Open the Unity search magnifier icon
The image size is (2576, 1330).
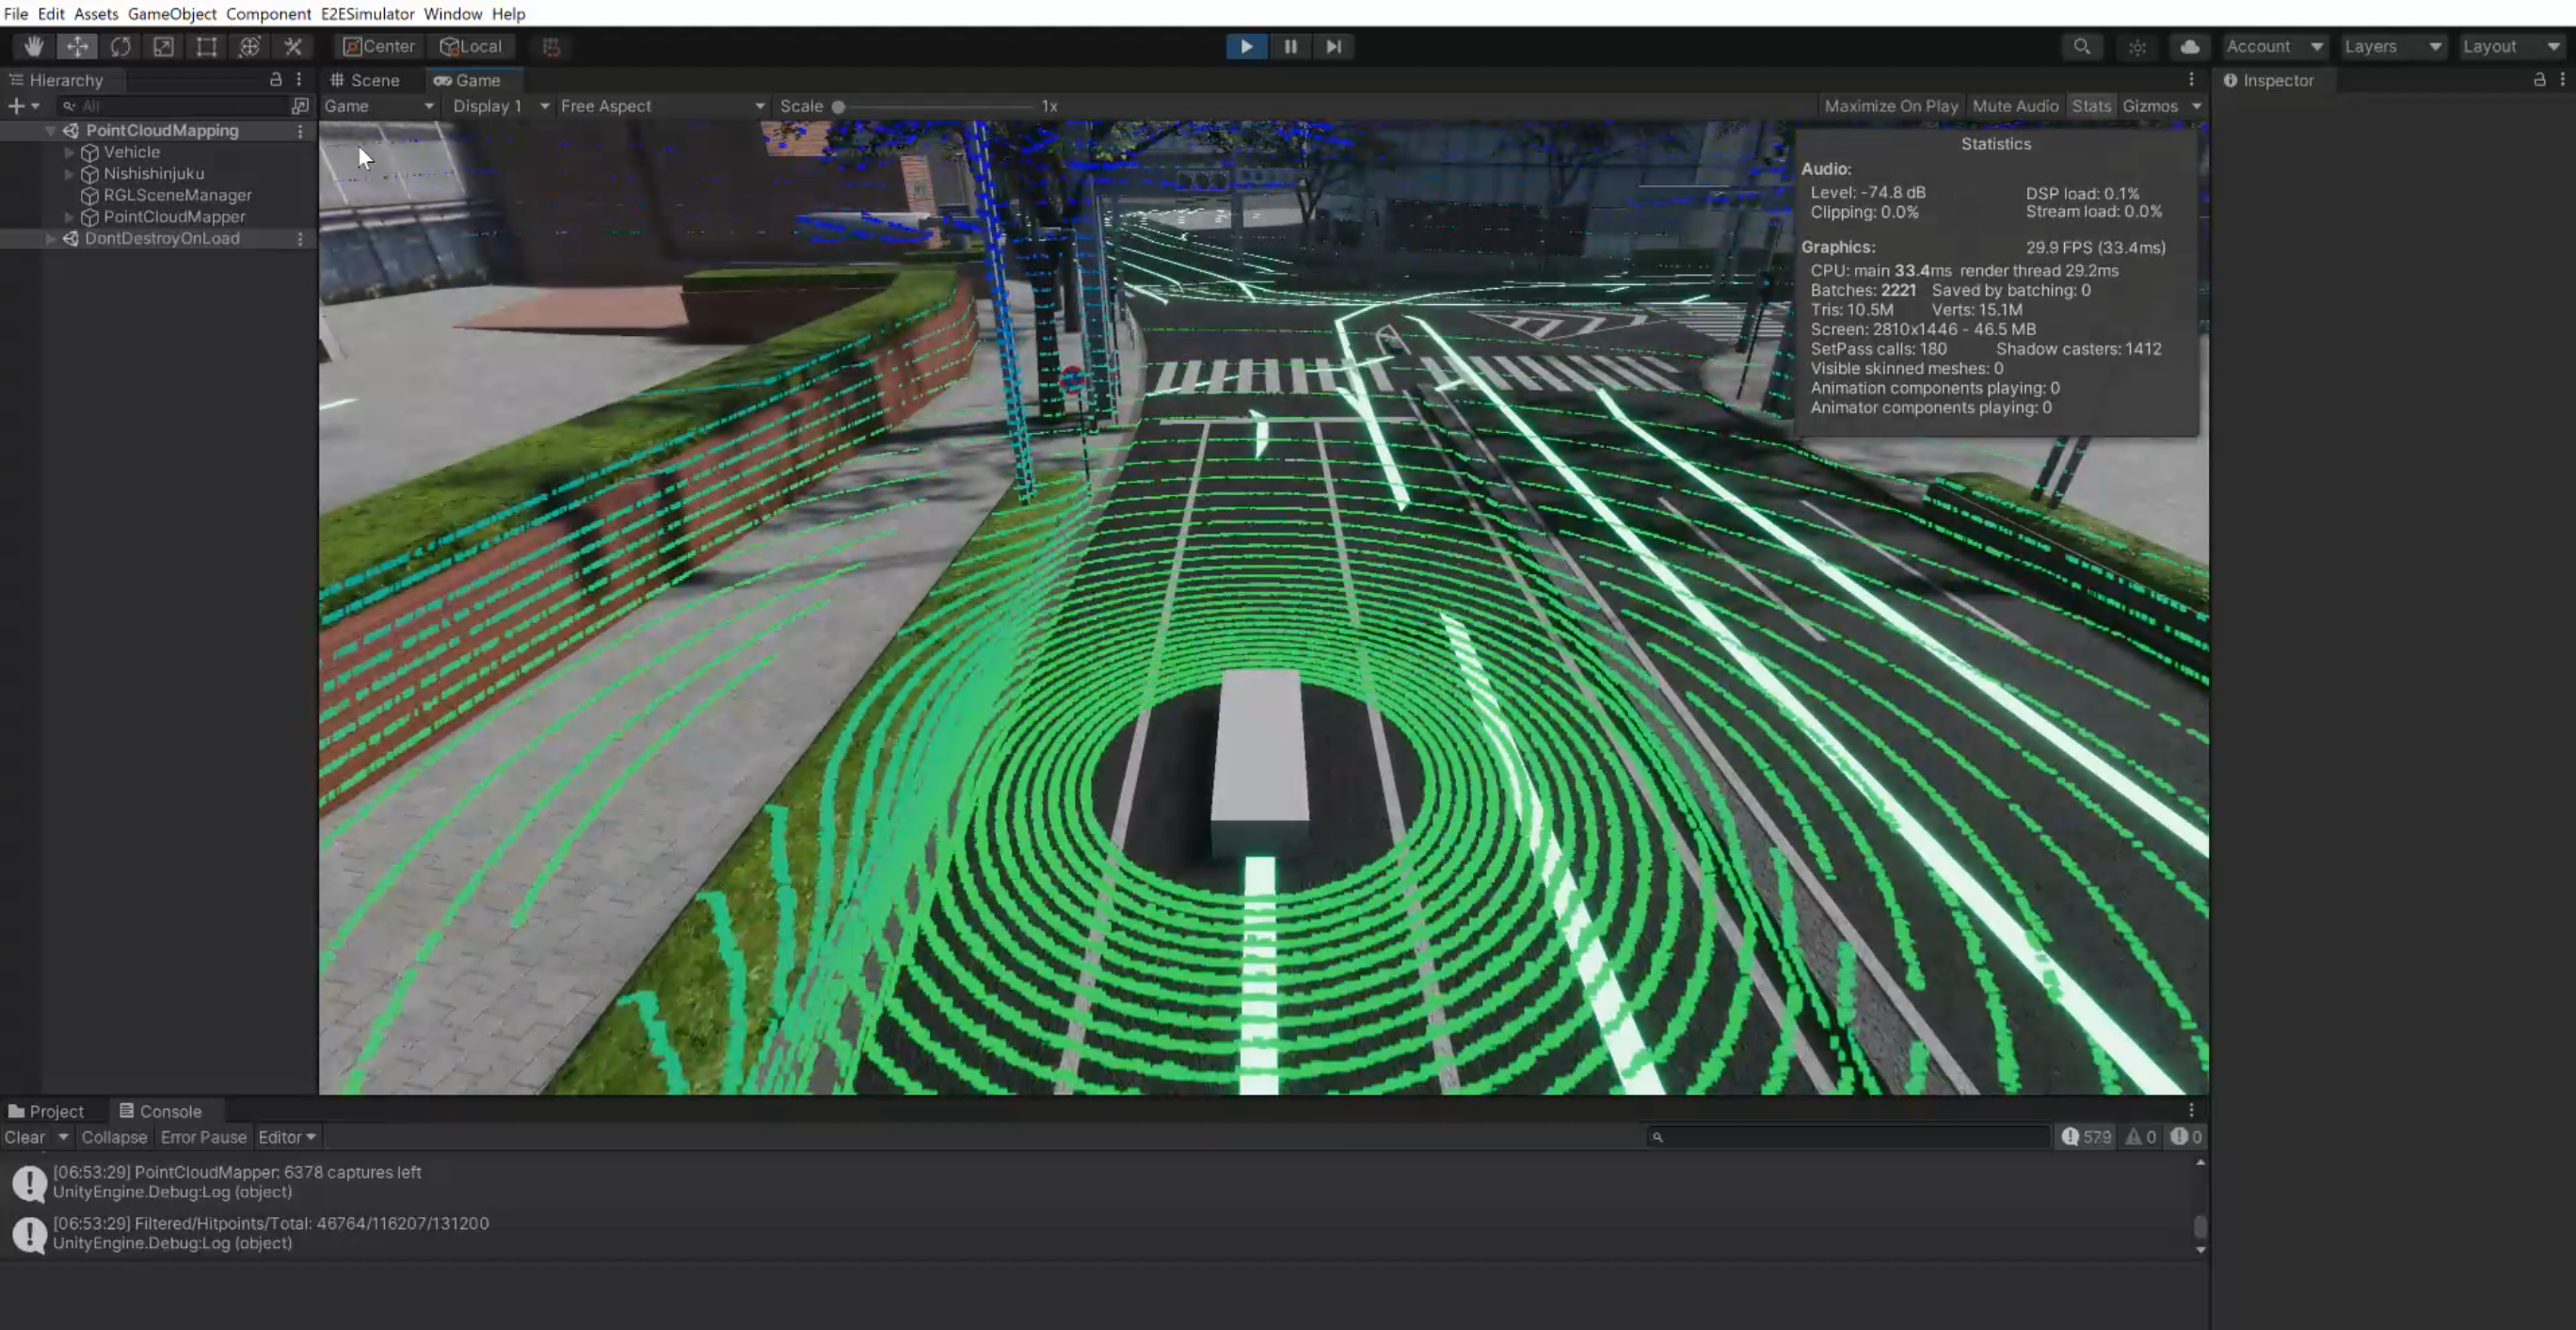2082,46
